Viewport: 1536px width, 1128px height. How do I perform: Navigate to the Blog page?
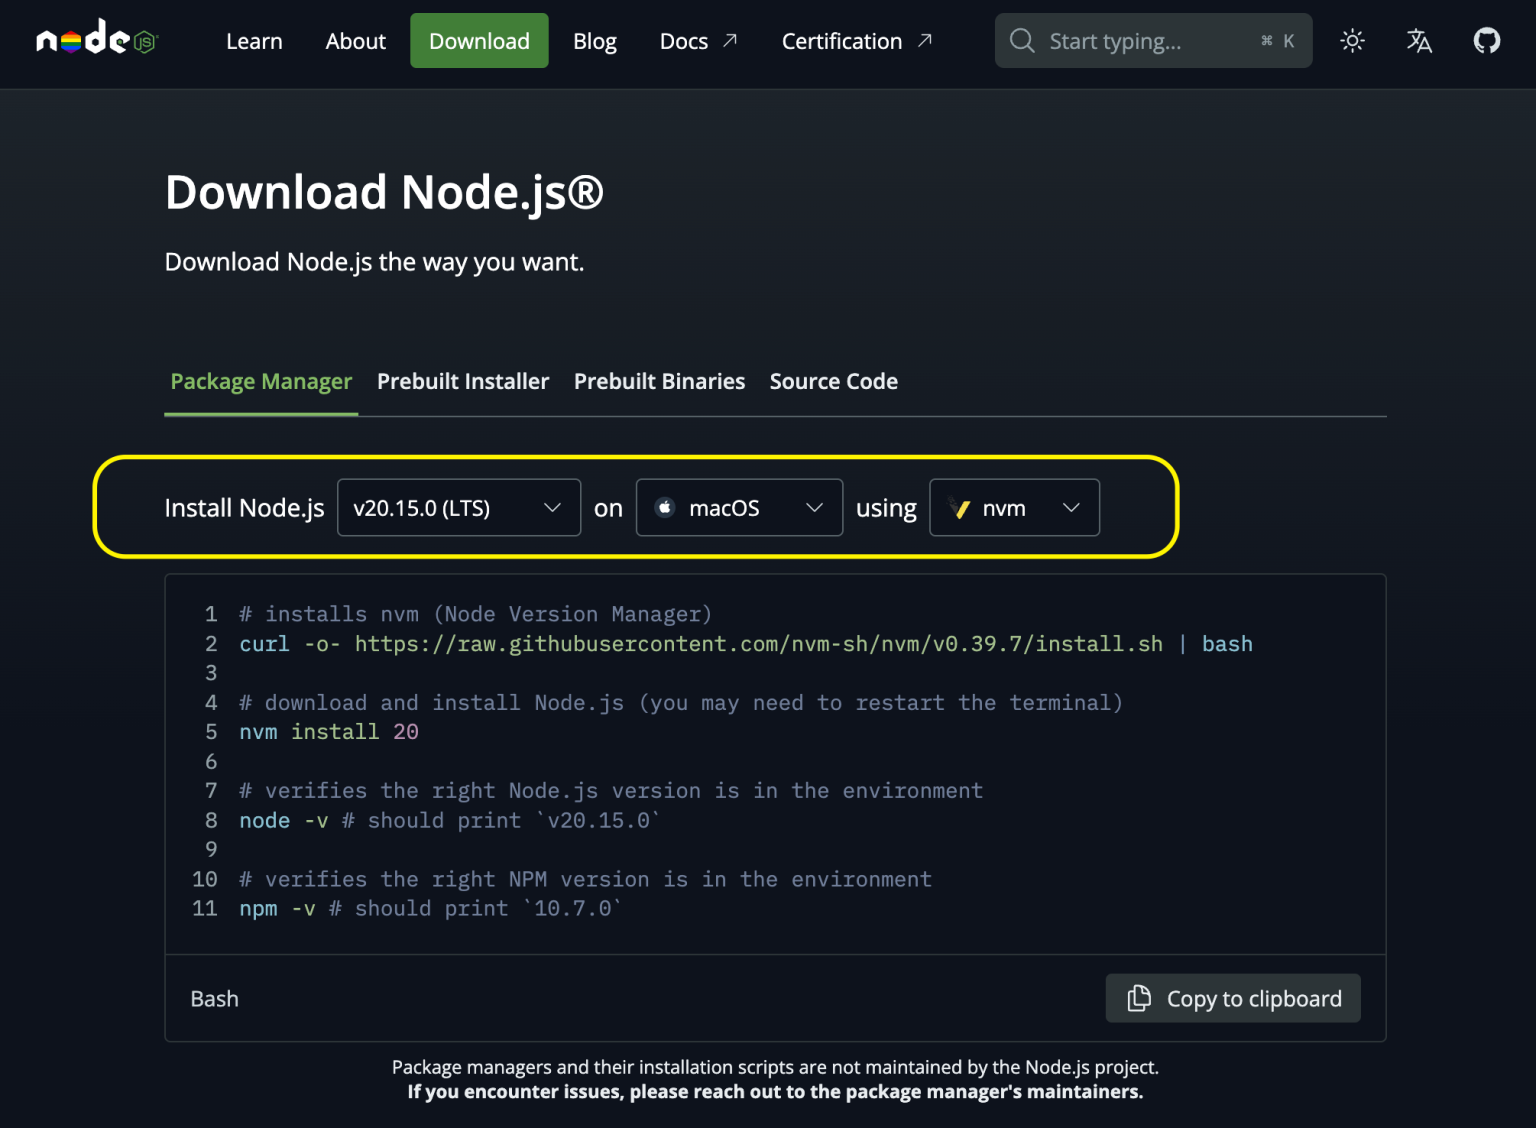click(x=594, y=40)
